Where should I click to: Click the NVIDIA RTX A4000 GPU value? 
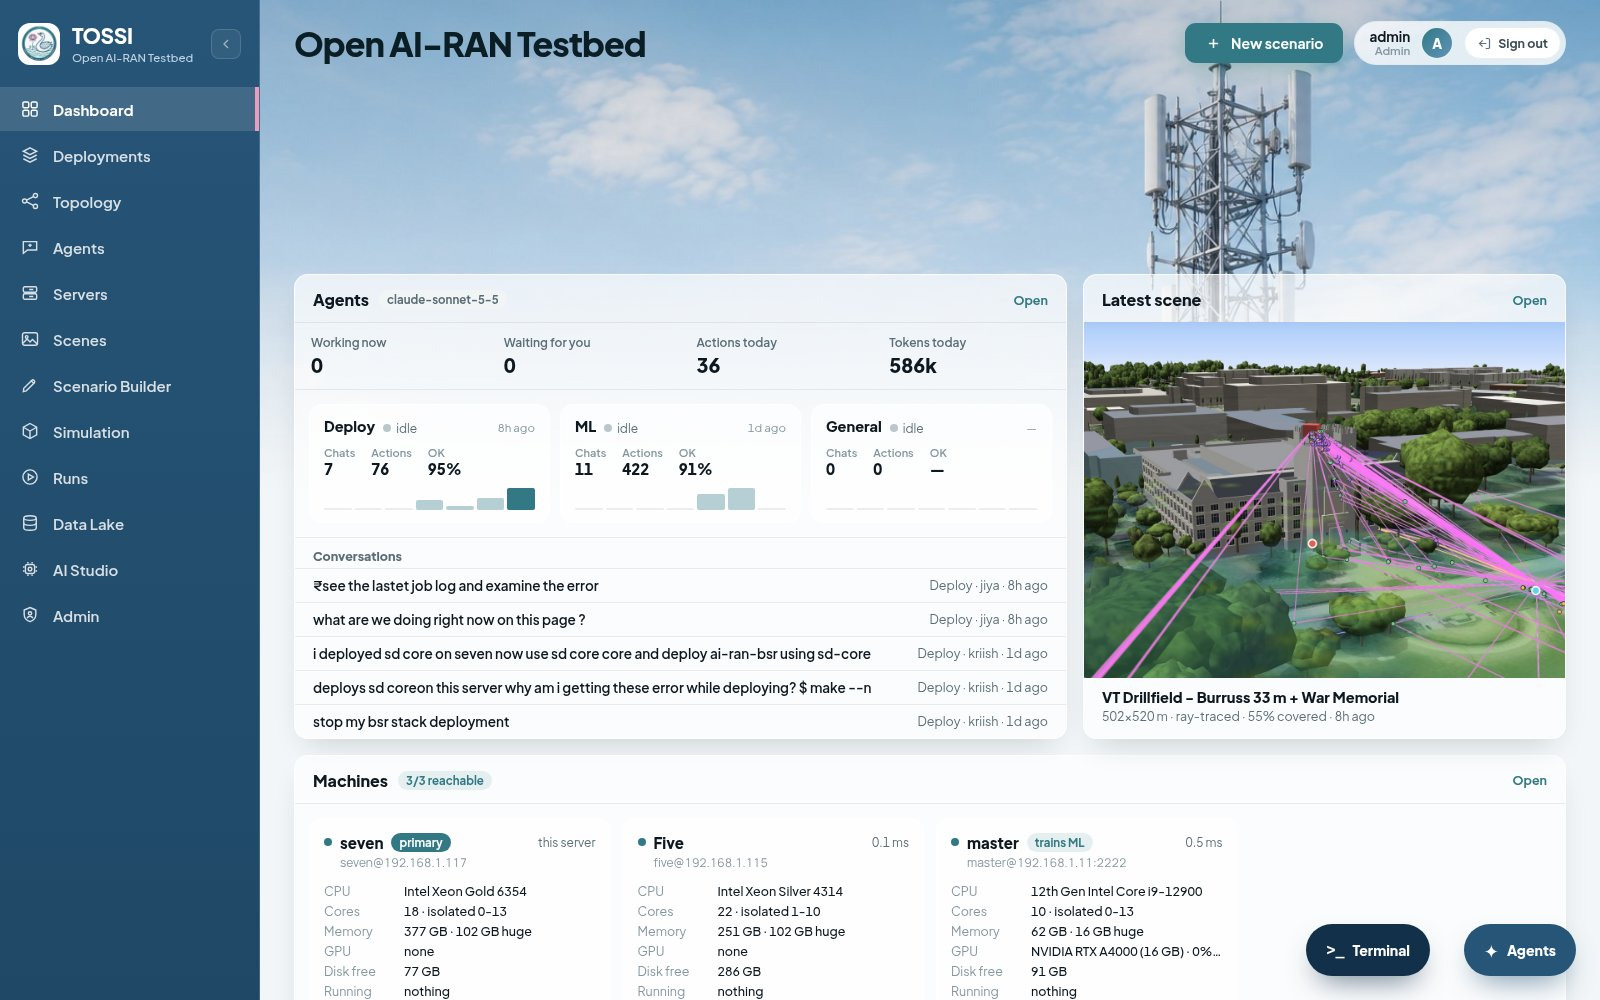(x=1125, y=951)
